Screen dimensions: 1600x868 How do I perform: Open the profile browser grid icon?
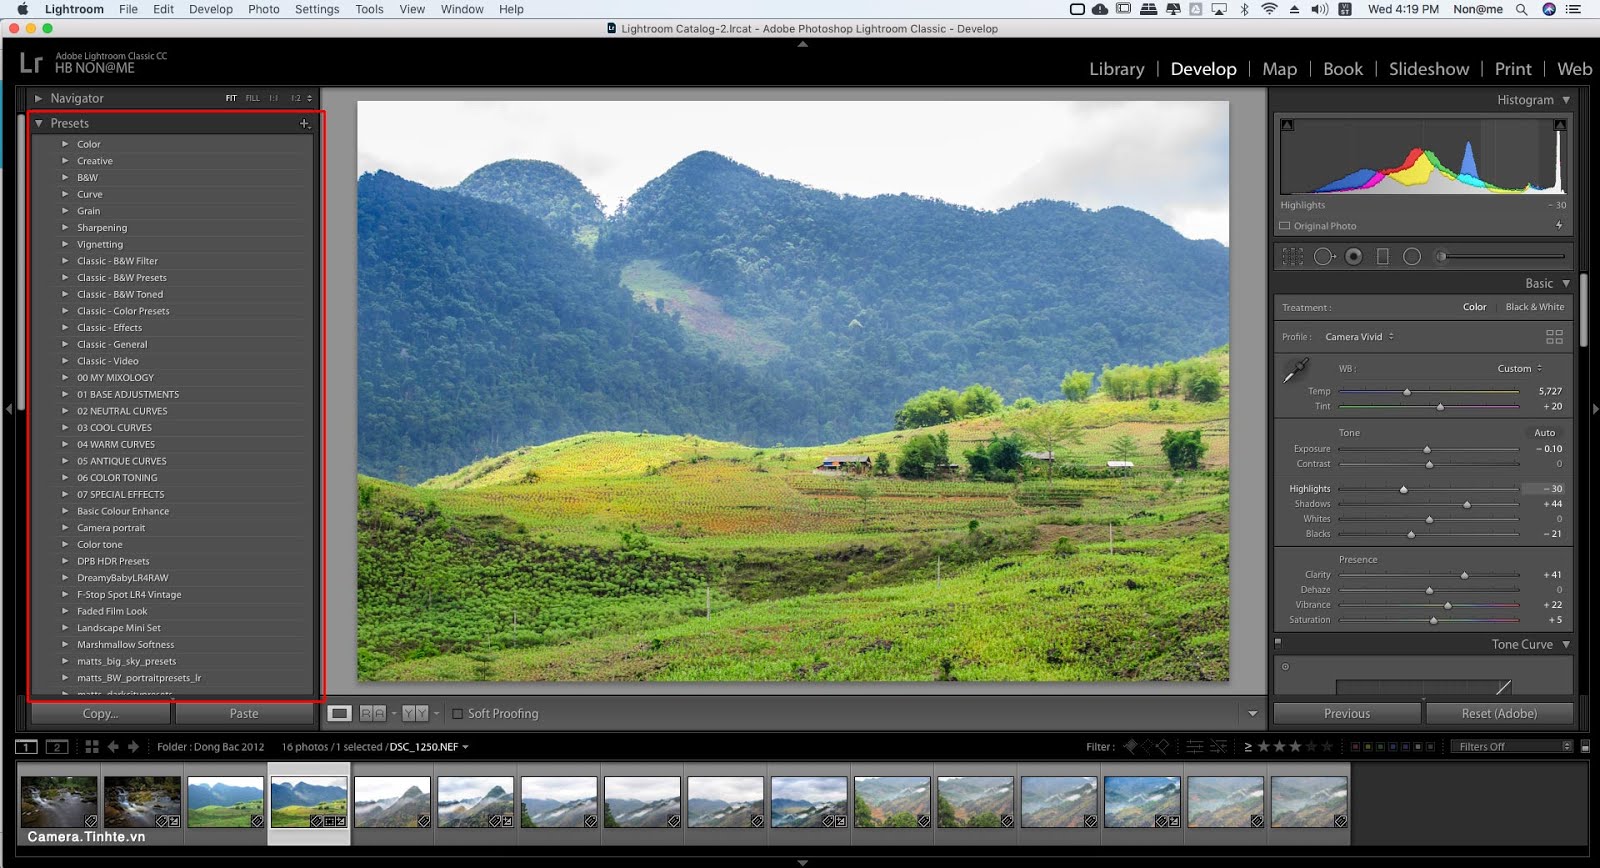point(1554,337)
